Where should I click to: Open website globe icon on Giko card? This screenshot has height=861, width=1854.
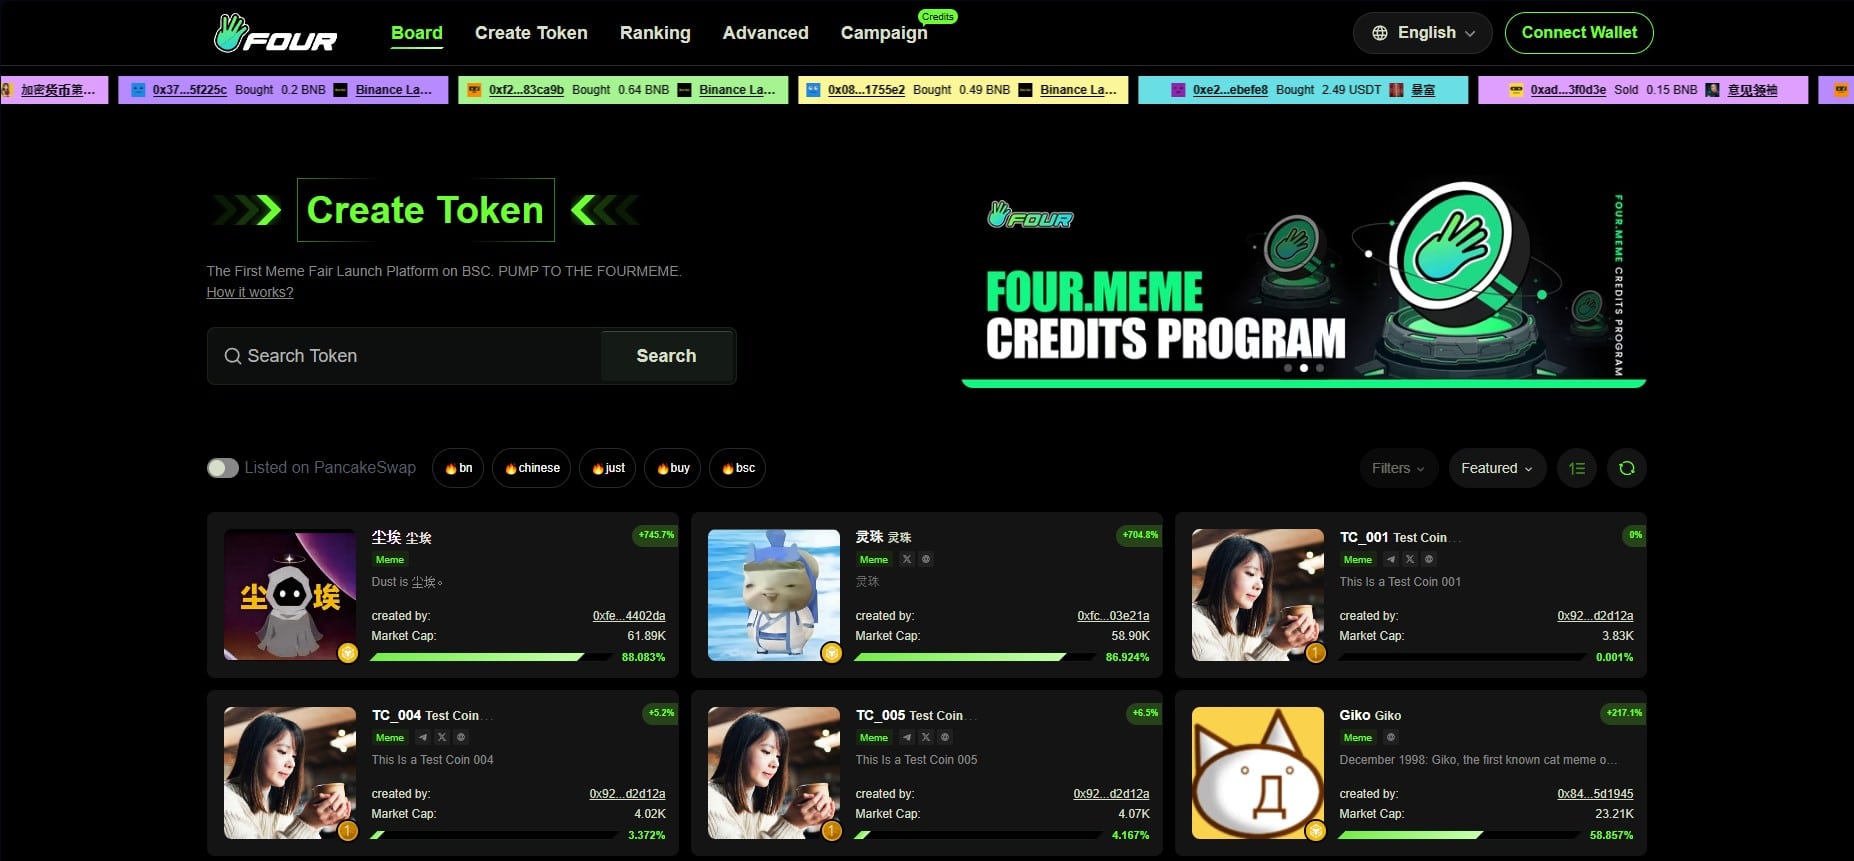pos(1391,738)
